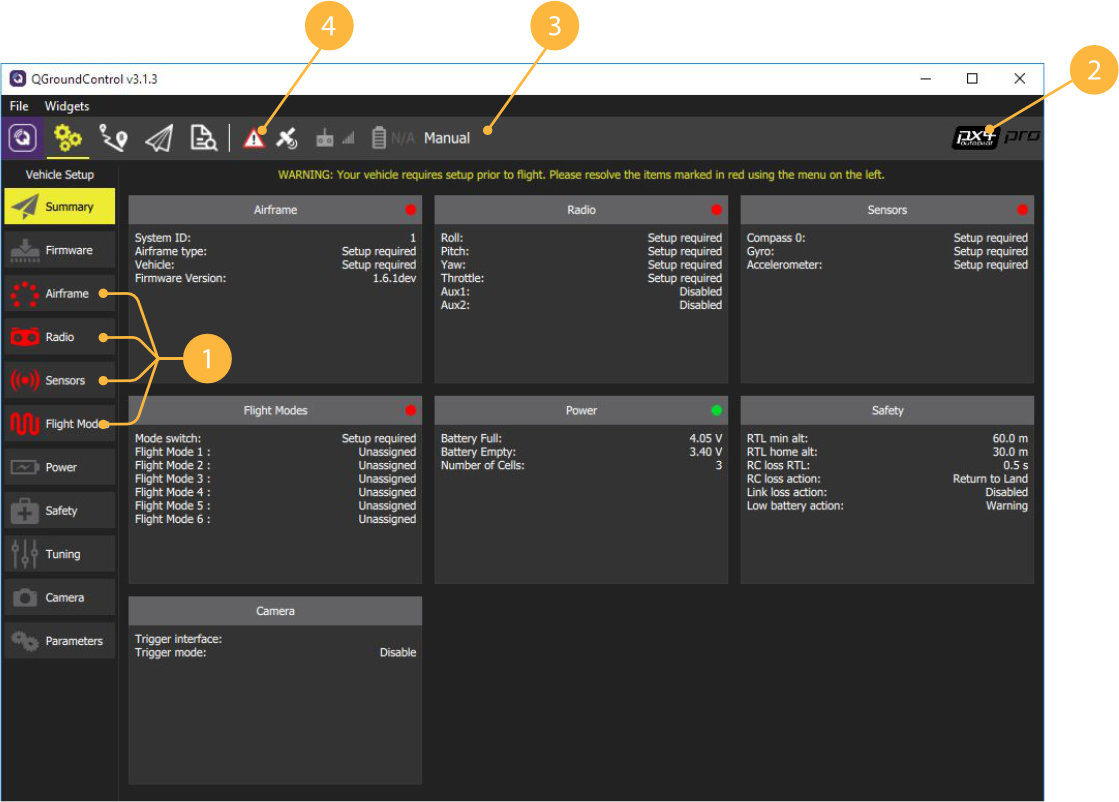Open the QGroundControl application settings icon
This screenshot has height=802, width=1119.
point(22,137)
